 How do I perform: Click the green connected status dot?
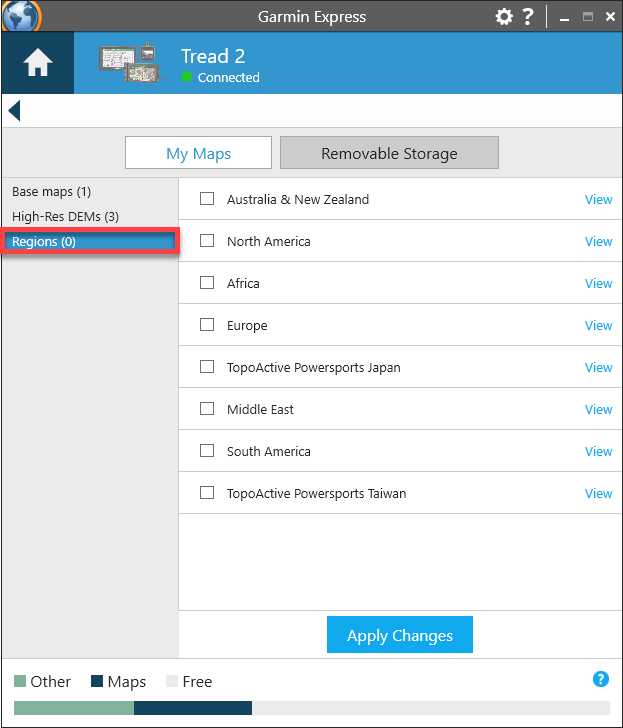coord(186,77)
